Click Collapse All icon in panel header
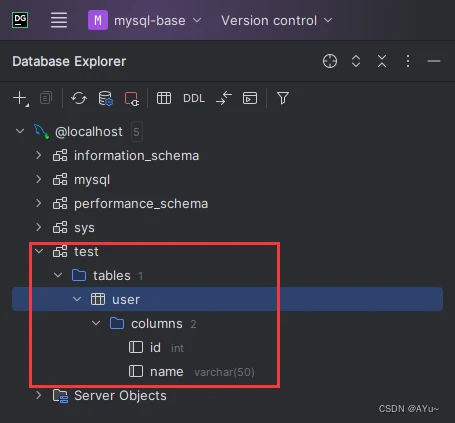 click(382, 61)
